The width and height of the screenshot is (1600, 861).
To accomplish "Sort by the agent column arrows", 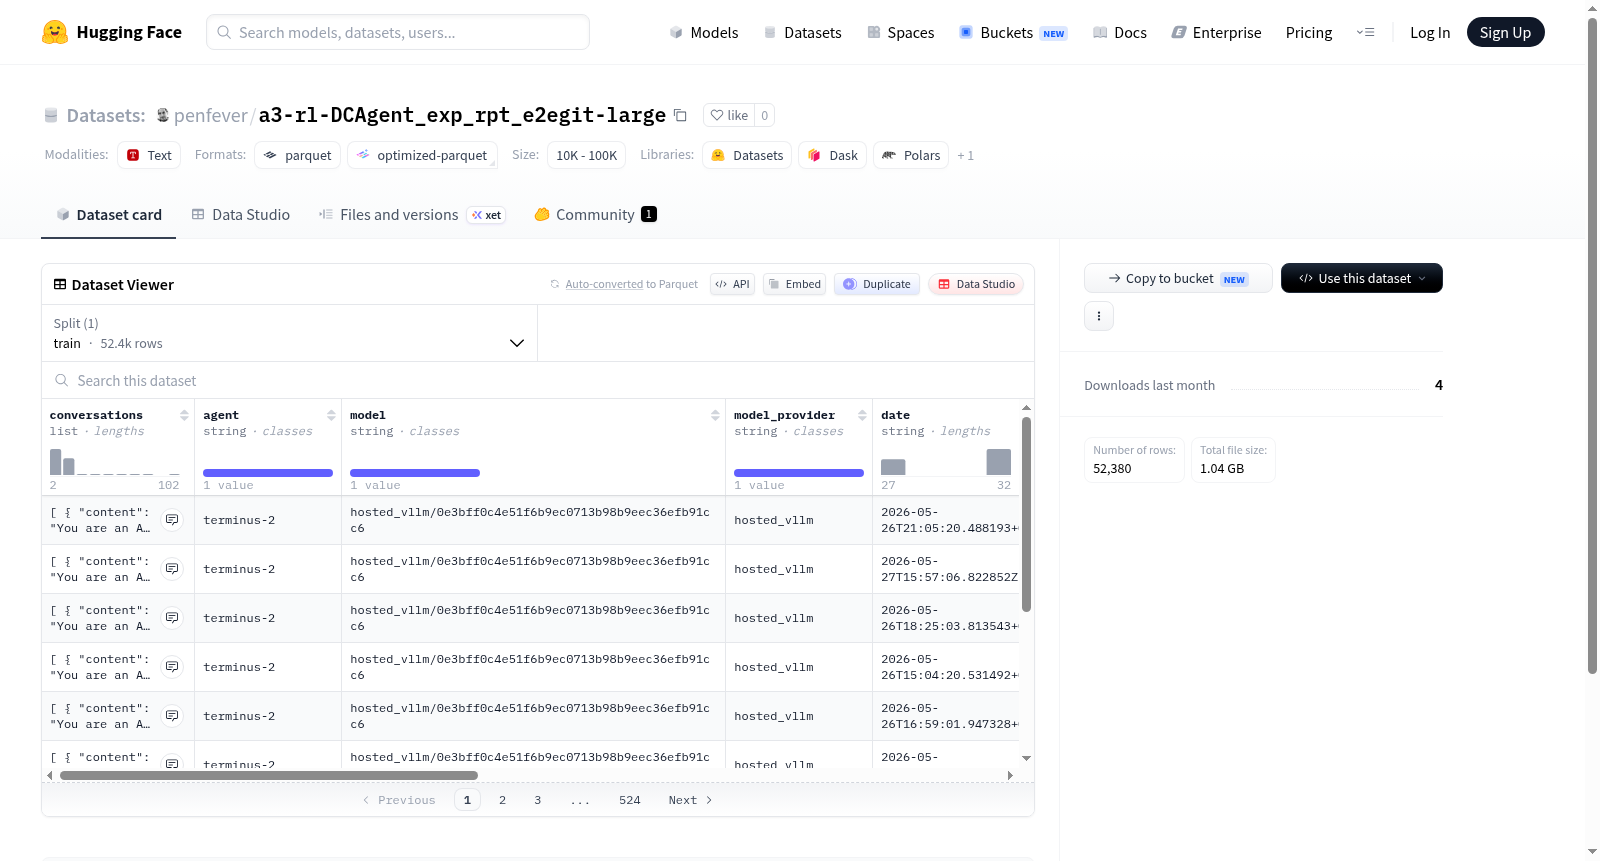I will [x=331, y=415].
